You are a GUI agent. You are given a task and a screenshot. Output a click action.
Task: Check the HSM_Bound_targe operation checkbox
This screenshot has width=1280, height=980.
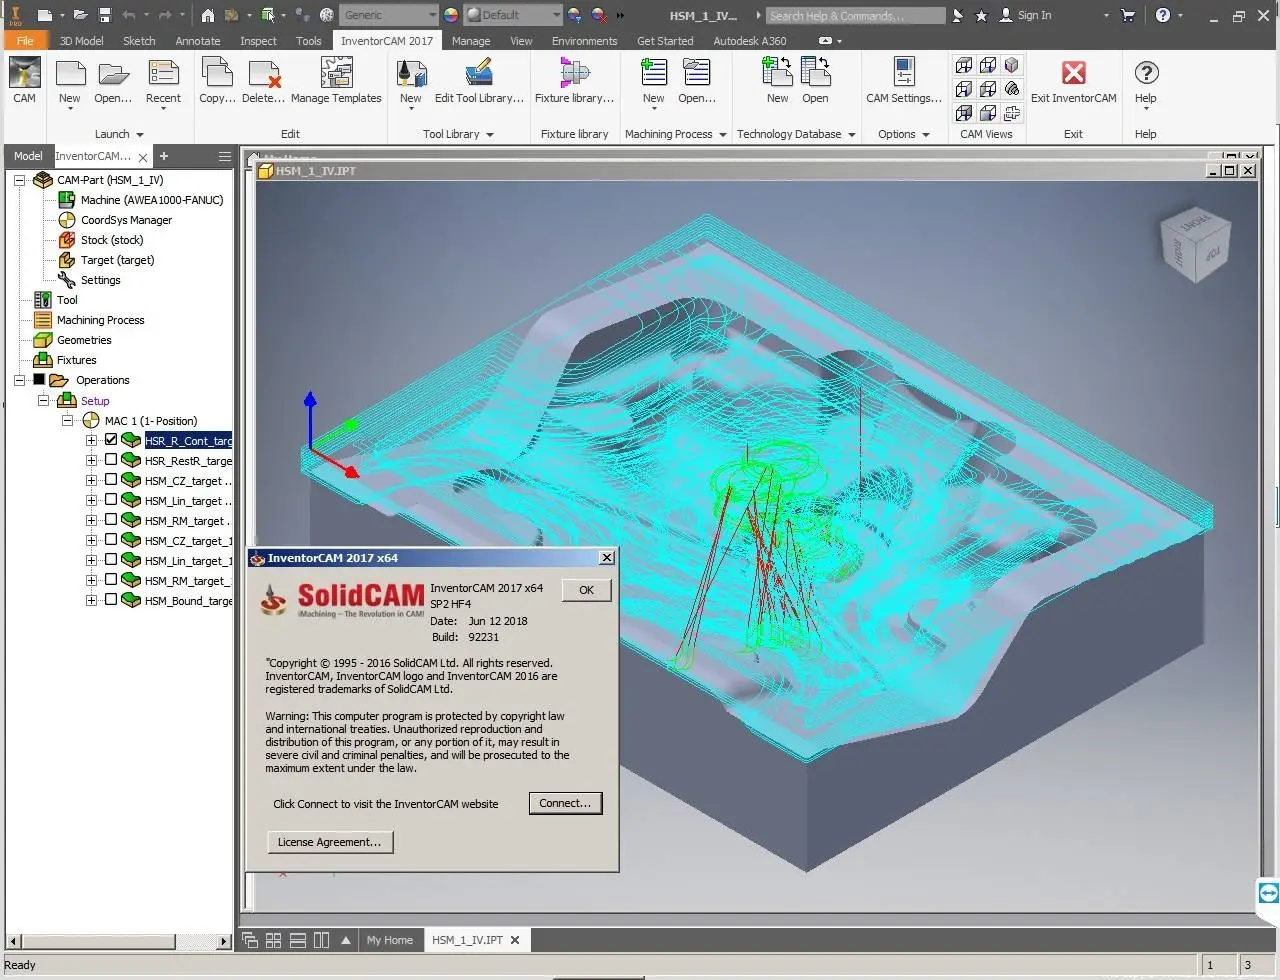pyautogui.click(x=111, y=600)
